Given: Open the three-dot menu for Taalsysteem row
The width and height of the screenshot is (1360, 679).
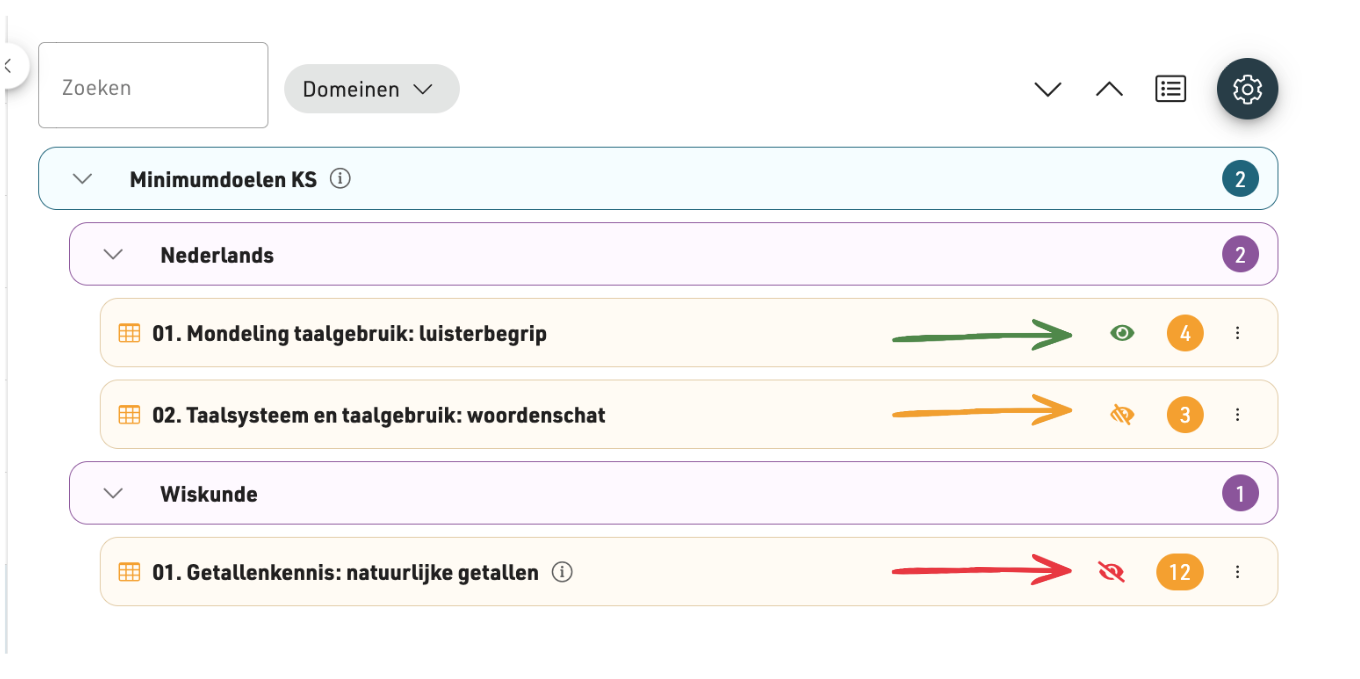Looking at the screenshot, I should (x=1237, y=414).
